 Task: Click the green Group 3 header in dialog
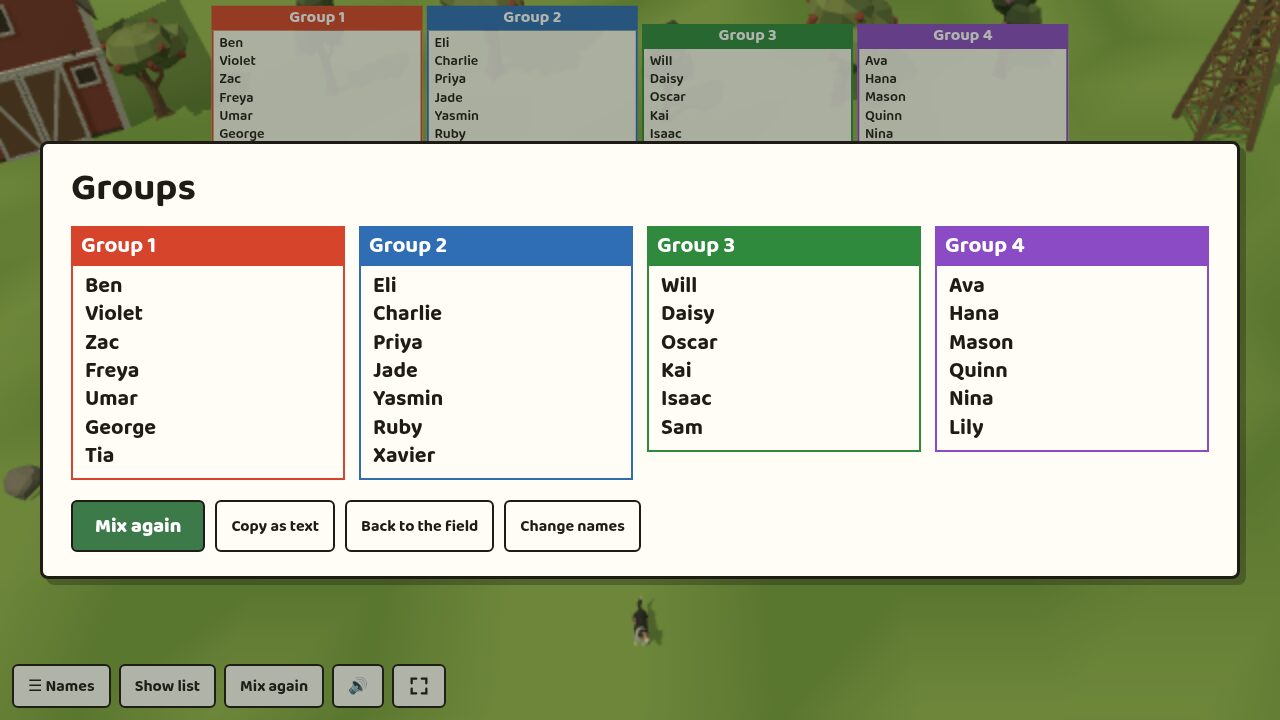(x=784, y=246)
